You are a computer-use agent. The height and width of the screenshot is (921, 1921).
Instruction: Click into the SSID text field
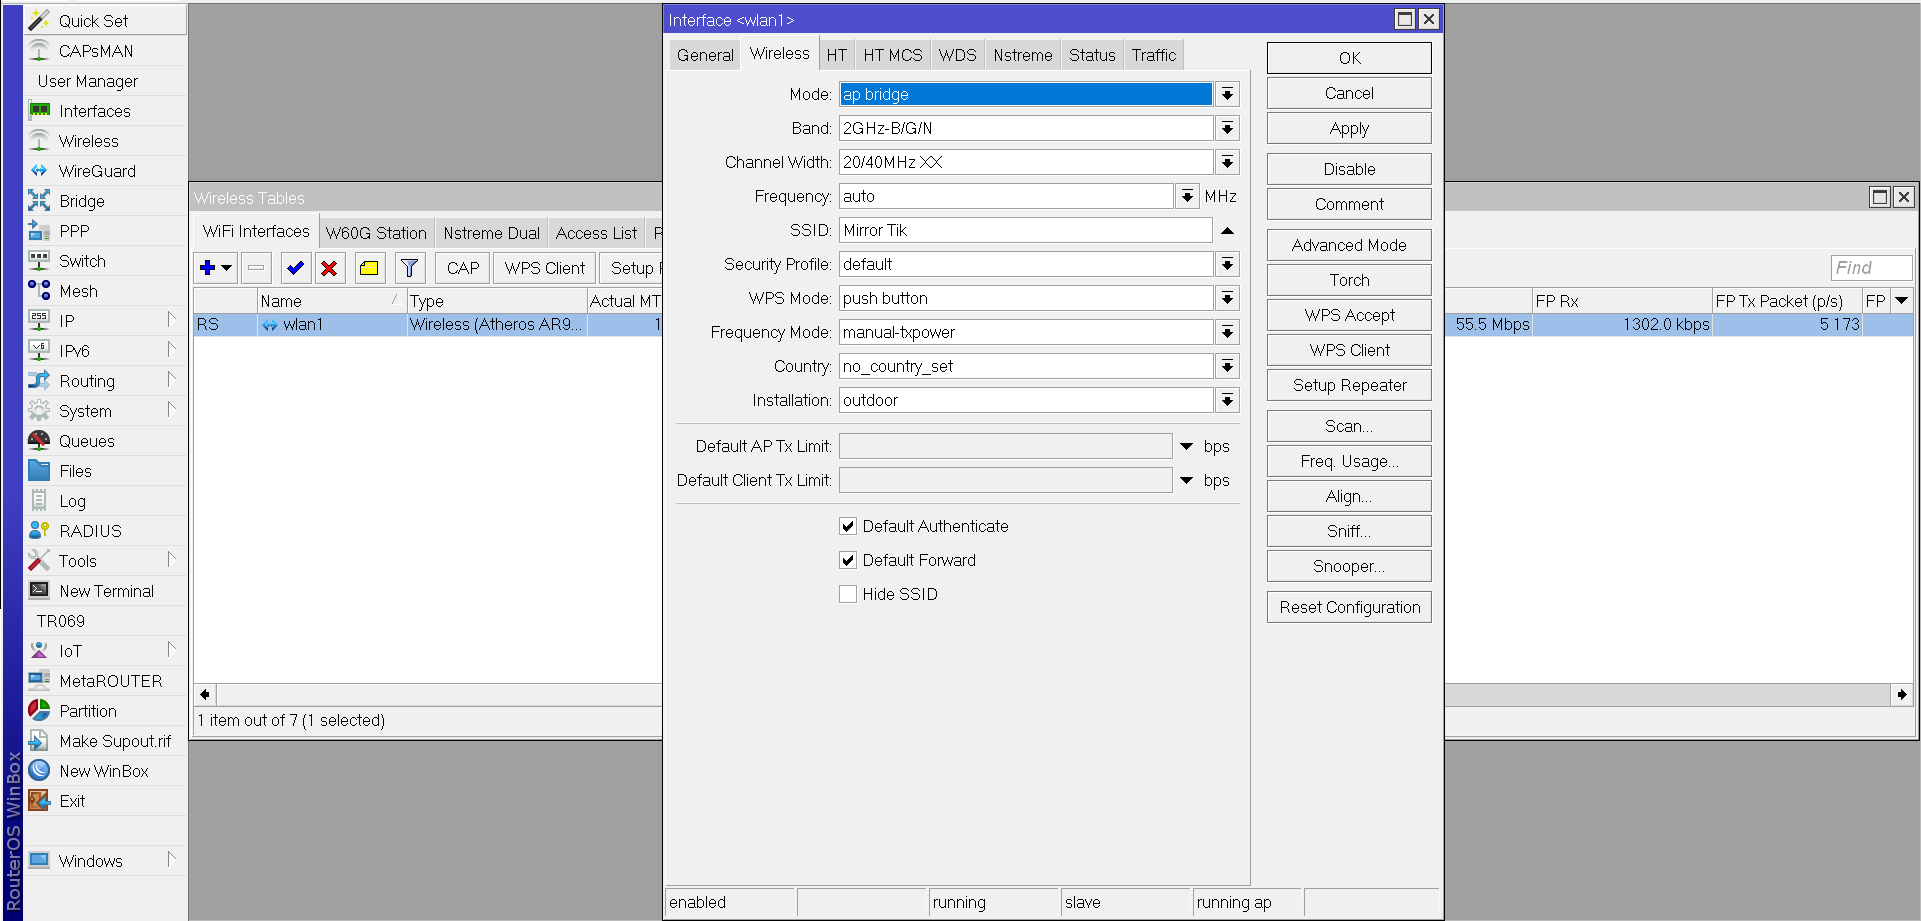click(x=1025, y=230)
